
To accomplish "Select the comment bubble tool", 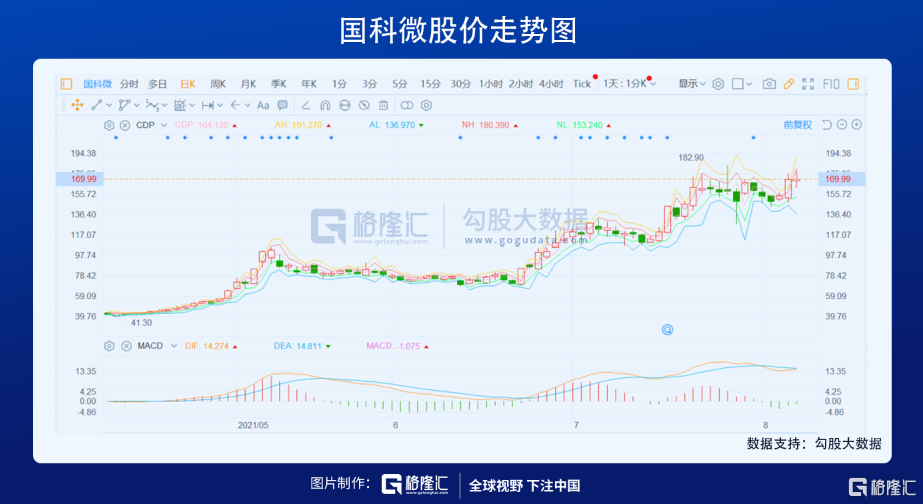I will point(283,105).
